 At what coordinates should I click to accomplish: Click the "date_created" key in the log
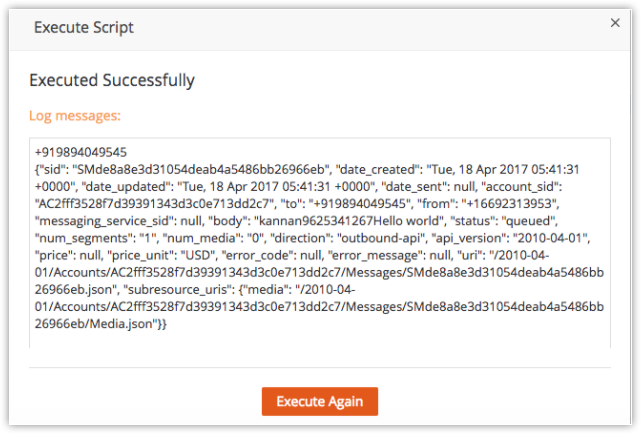tap(377, 170)
